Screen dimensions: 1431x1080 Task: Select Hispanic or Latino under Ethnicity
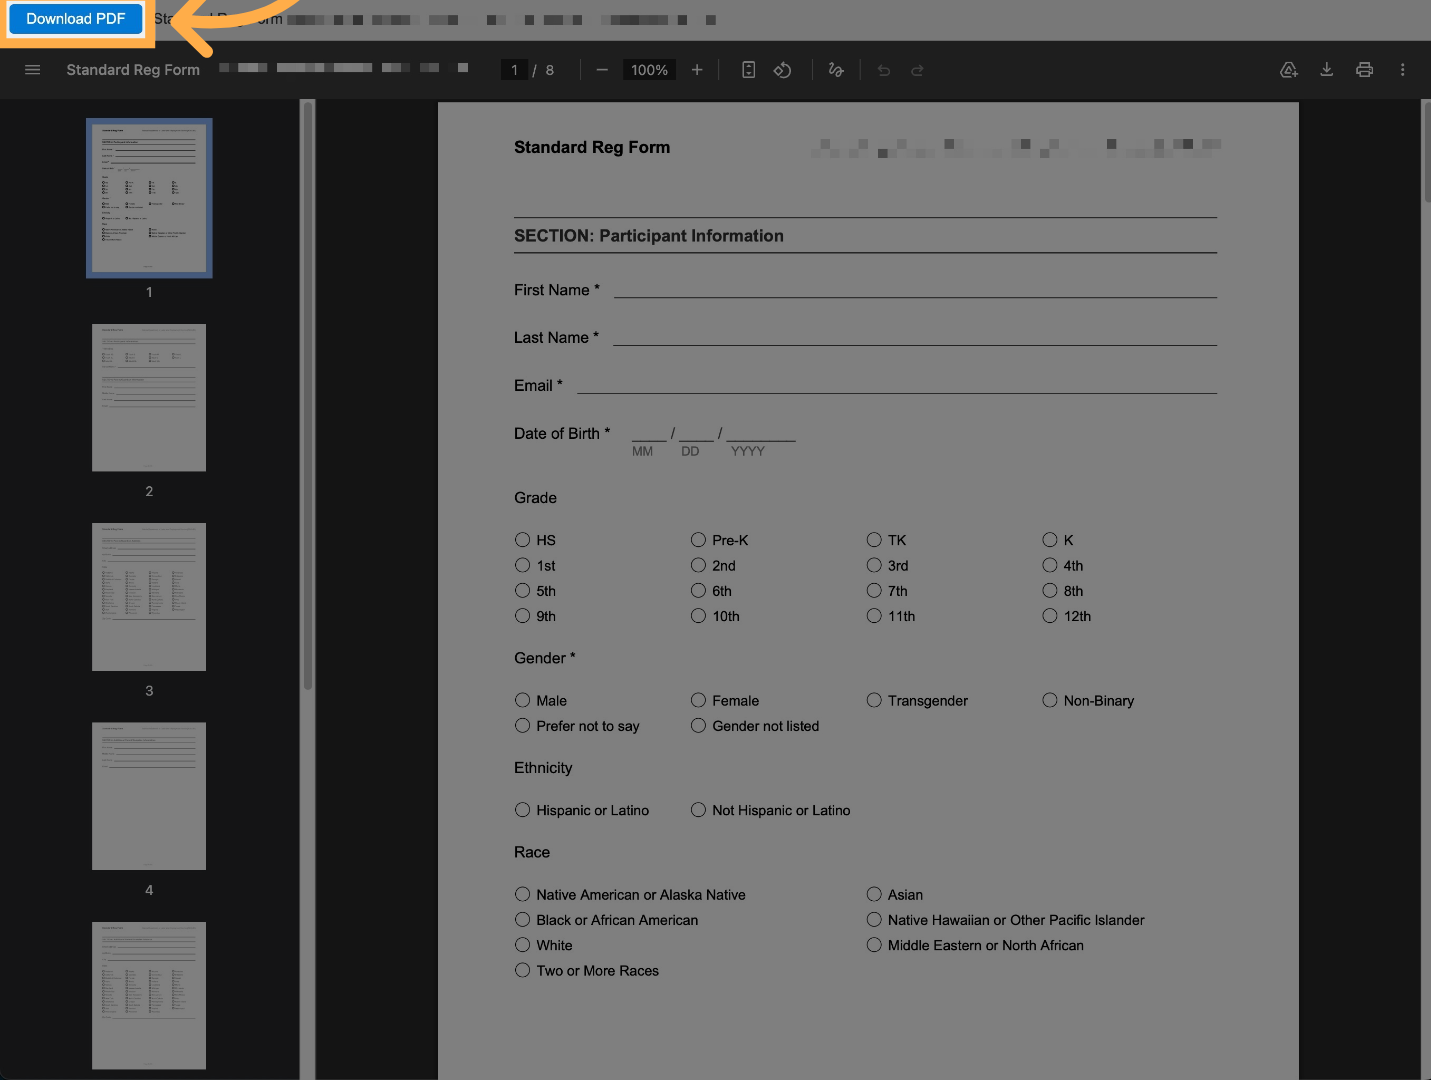tap(522, 810)
